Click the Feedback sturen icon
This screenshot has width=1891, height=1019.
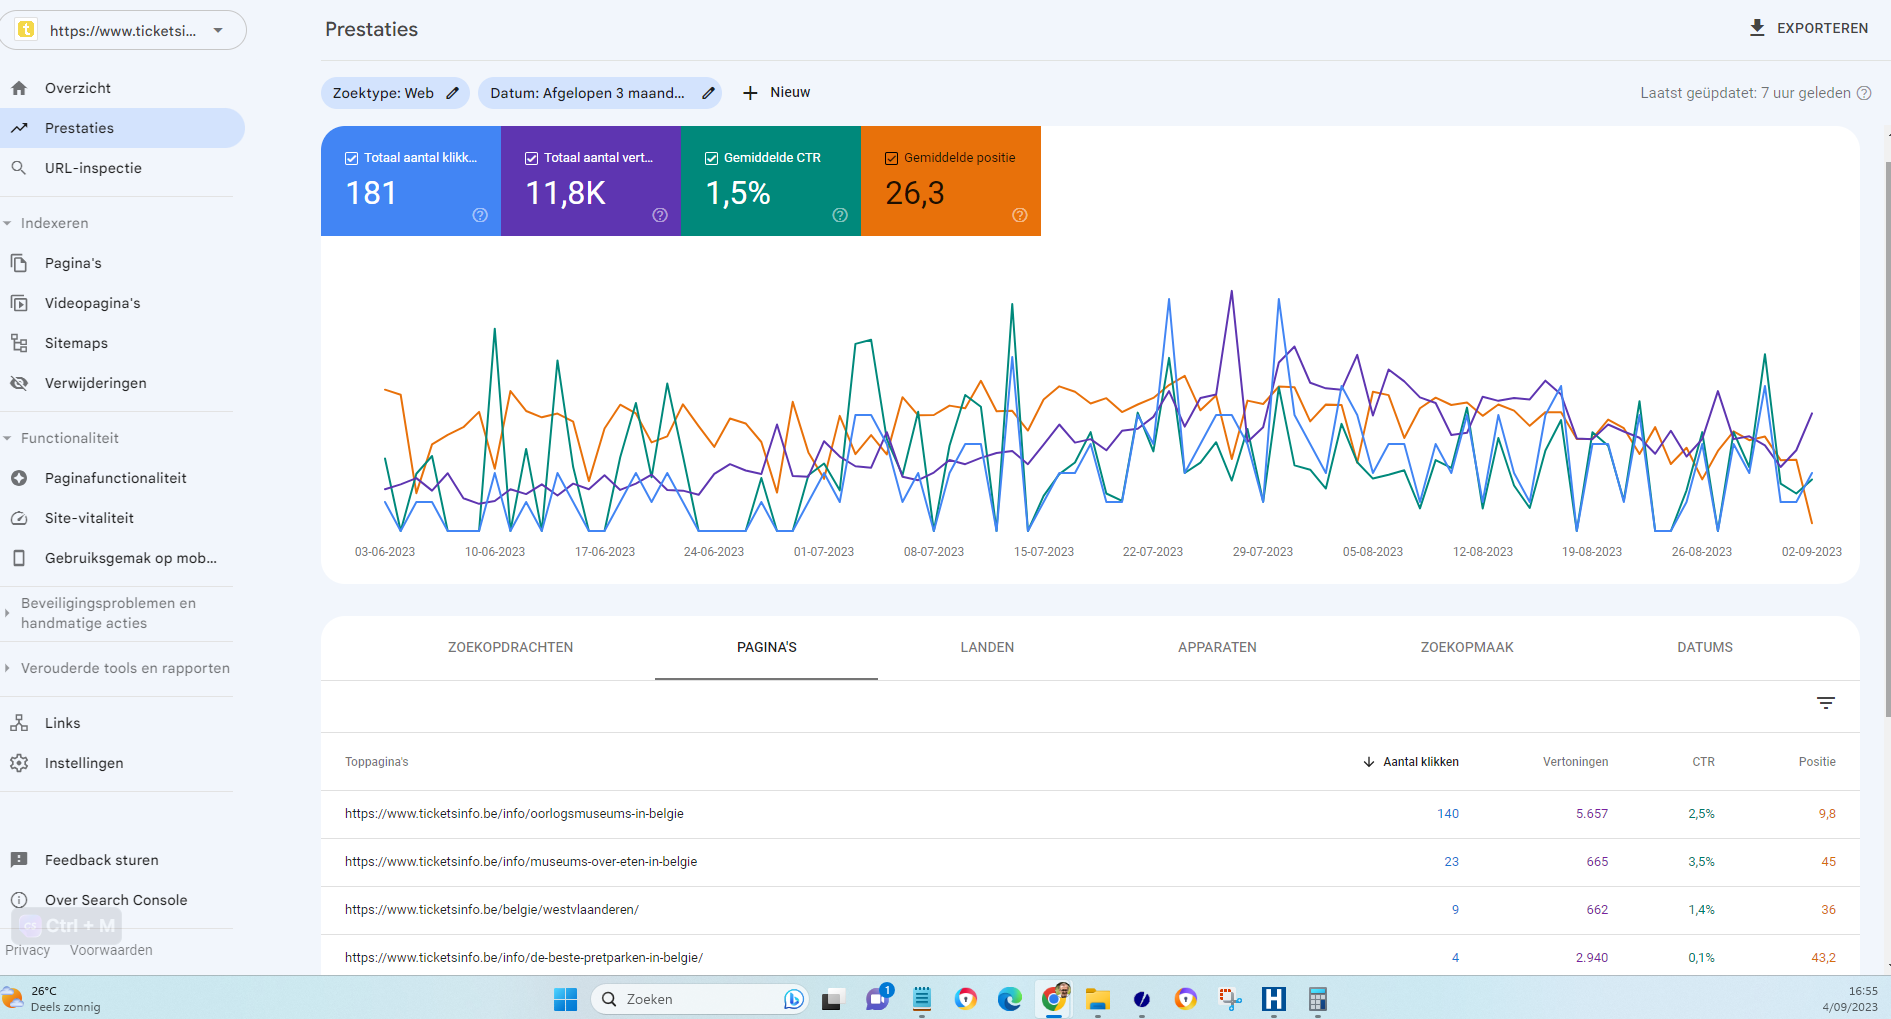(x=19, y=860)
